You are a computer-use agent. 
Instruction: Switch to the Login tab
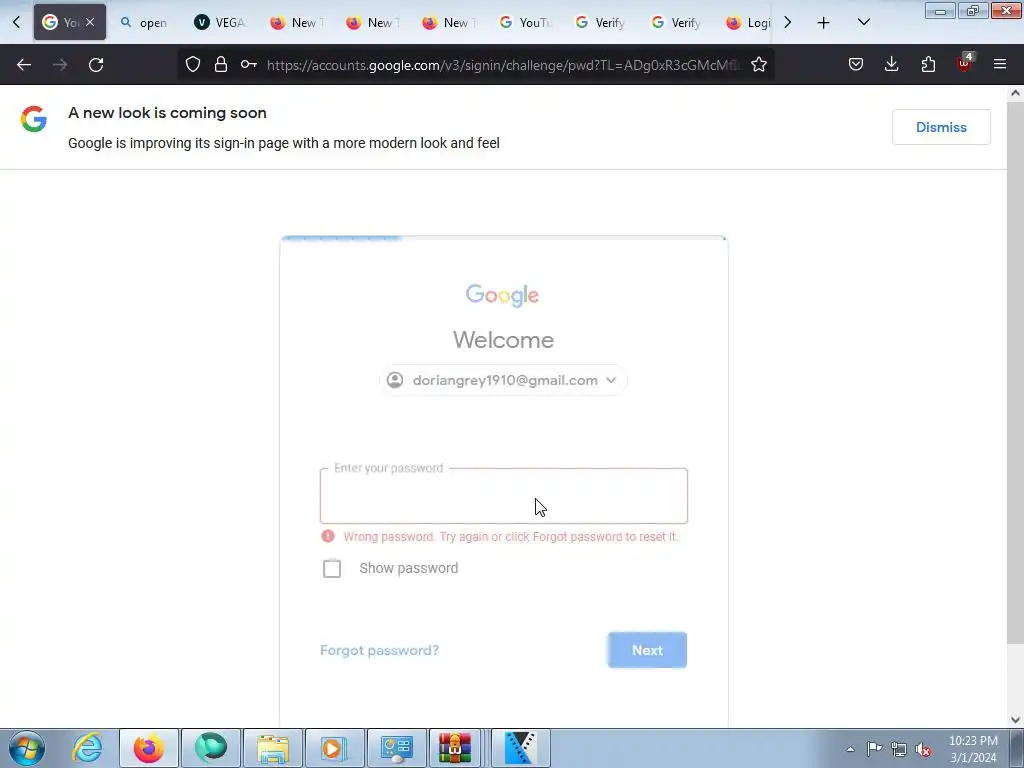coord(749,23)
